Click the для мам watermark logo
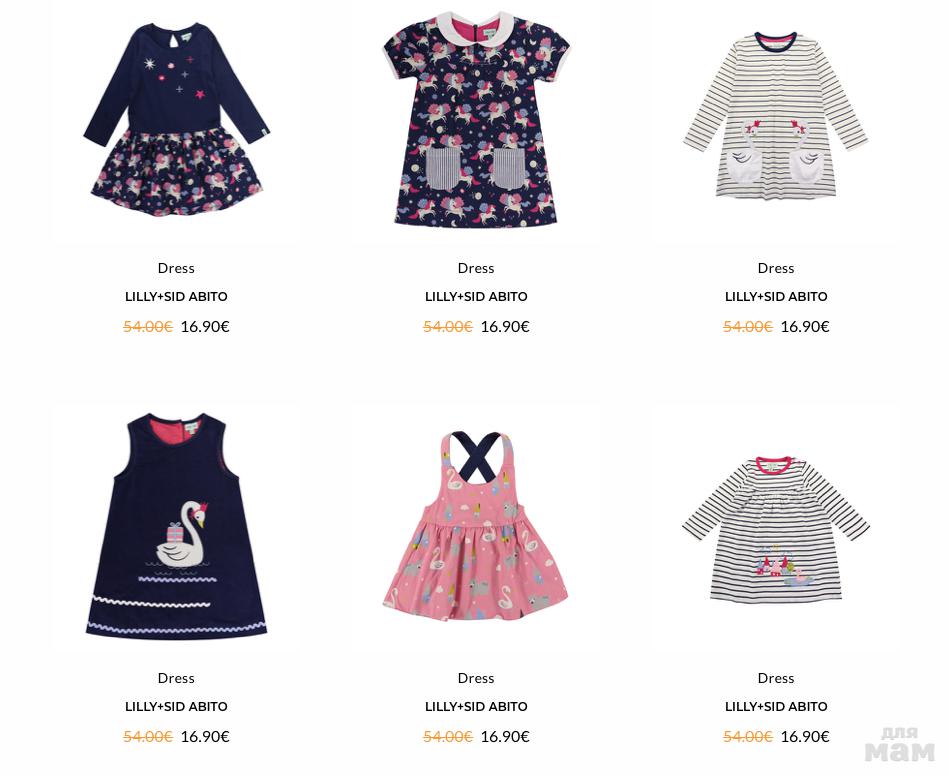The width and height of the screenshot is (950, 776). click(x=900, y=744)
